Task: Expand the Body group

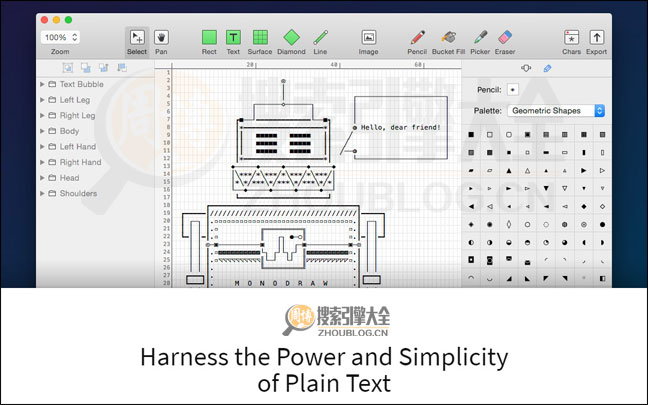Action: coord(42,131)
